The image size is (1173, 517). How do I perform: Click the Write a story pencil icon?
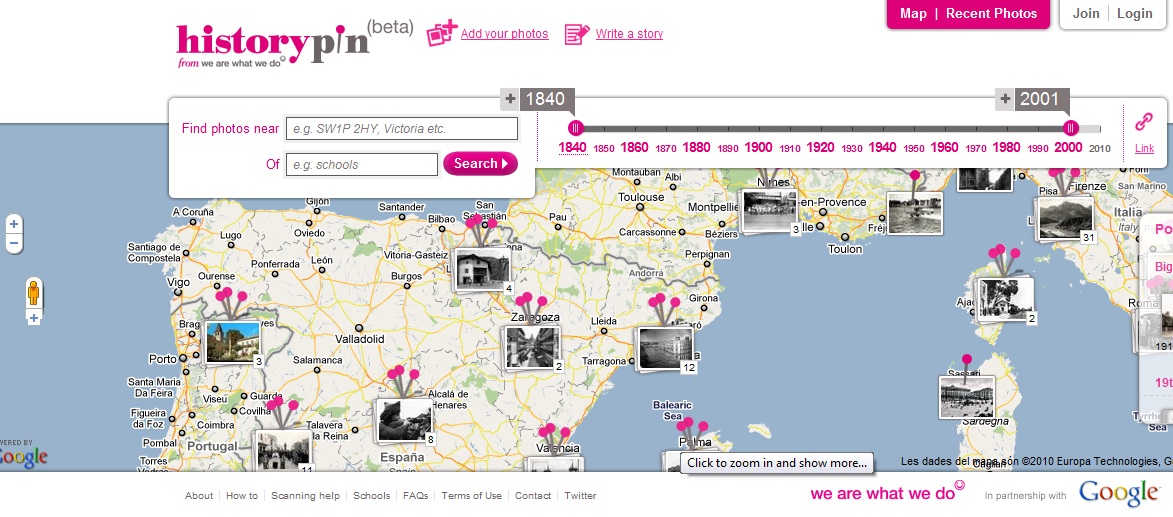[x=577, y=34]
